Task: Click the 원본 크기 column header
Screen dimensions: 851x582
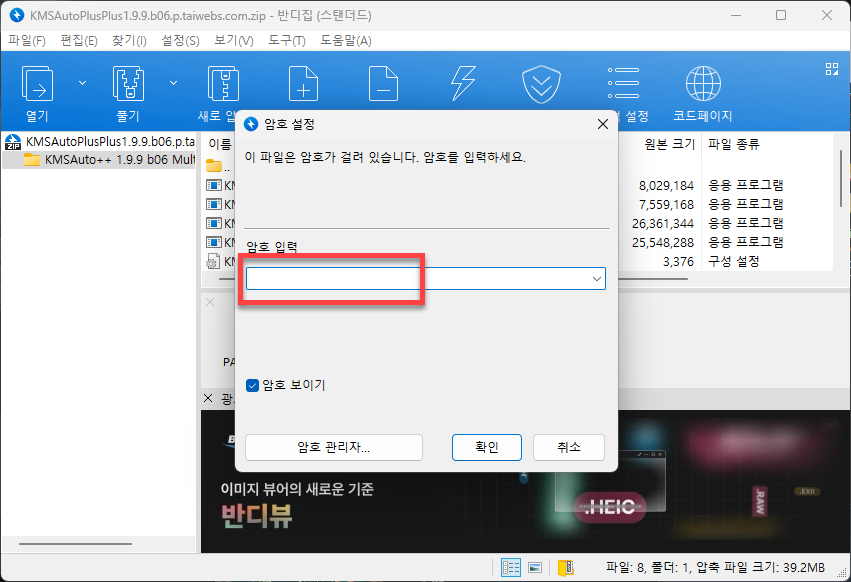Action: click(x=670, y=144)
